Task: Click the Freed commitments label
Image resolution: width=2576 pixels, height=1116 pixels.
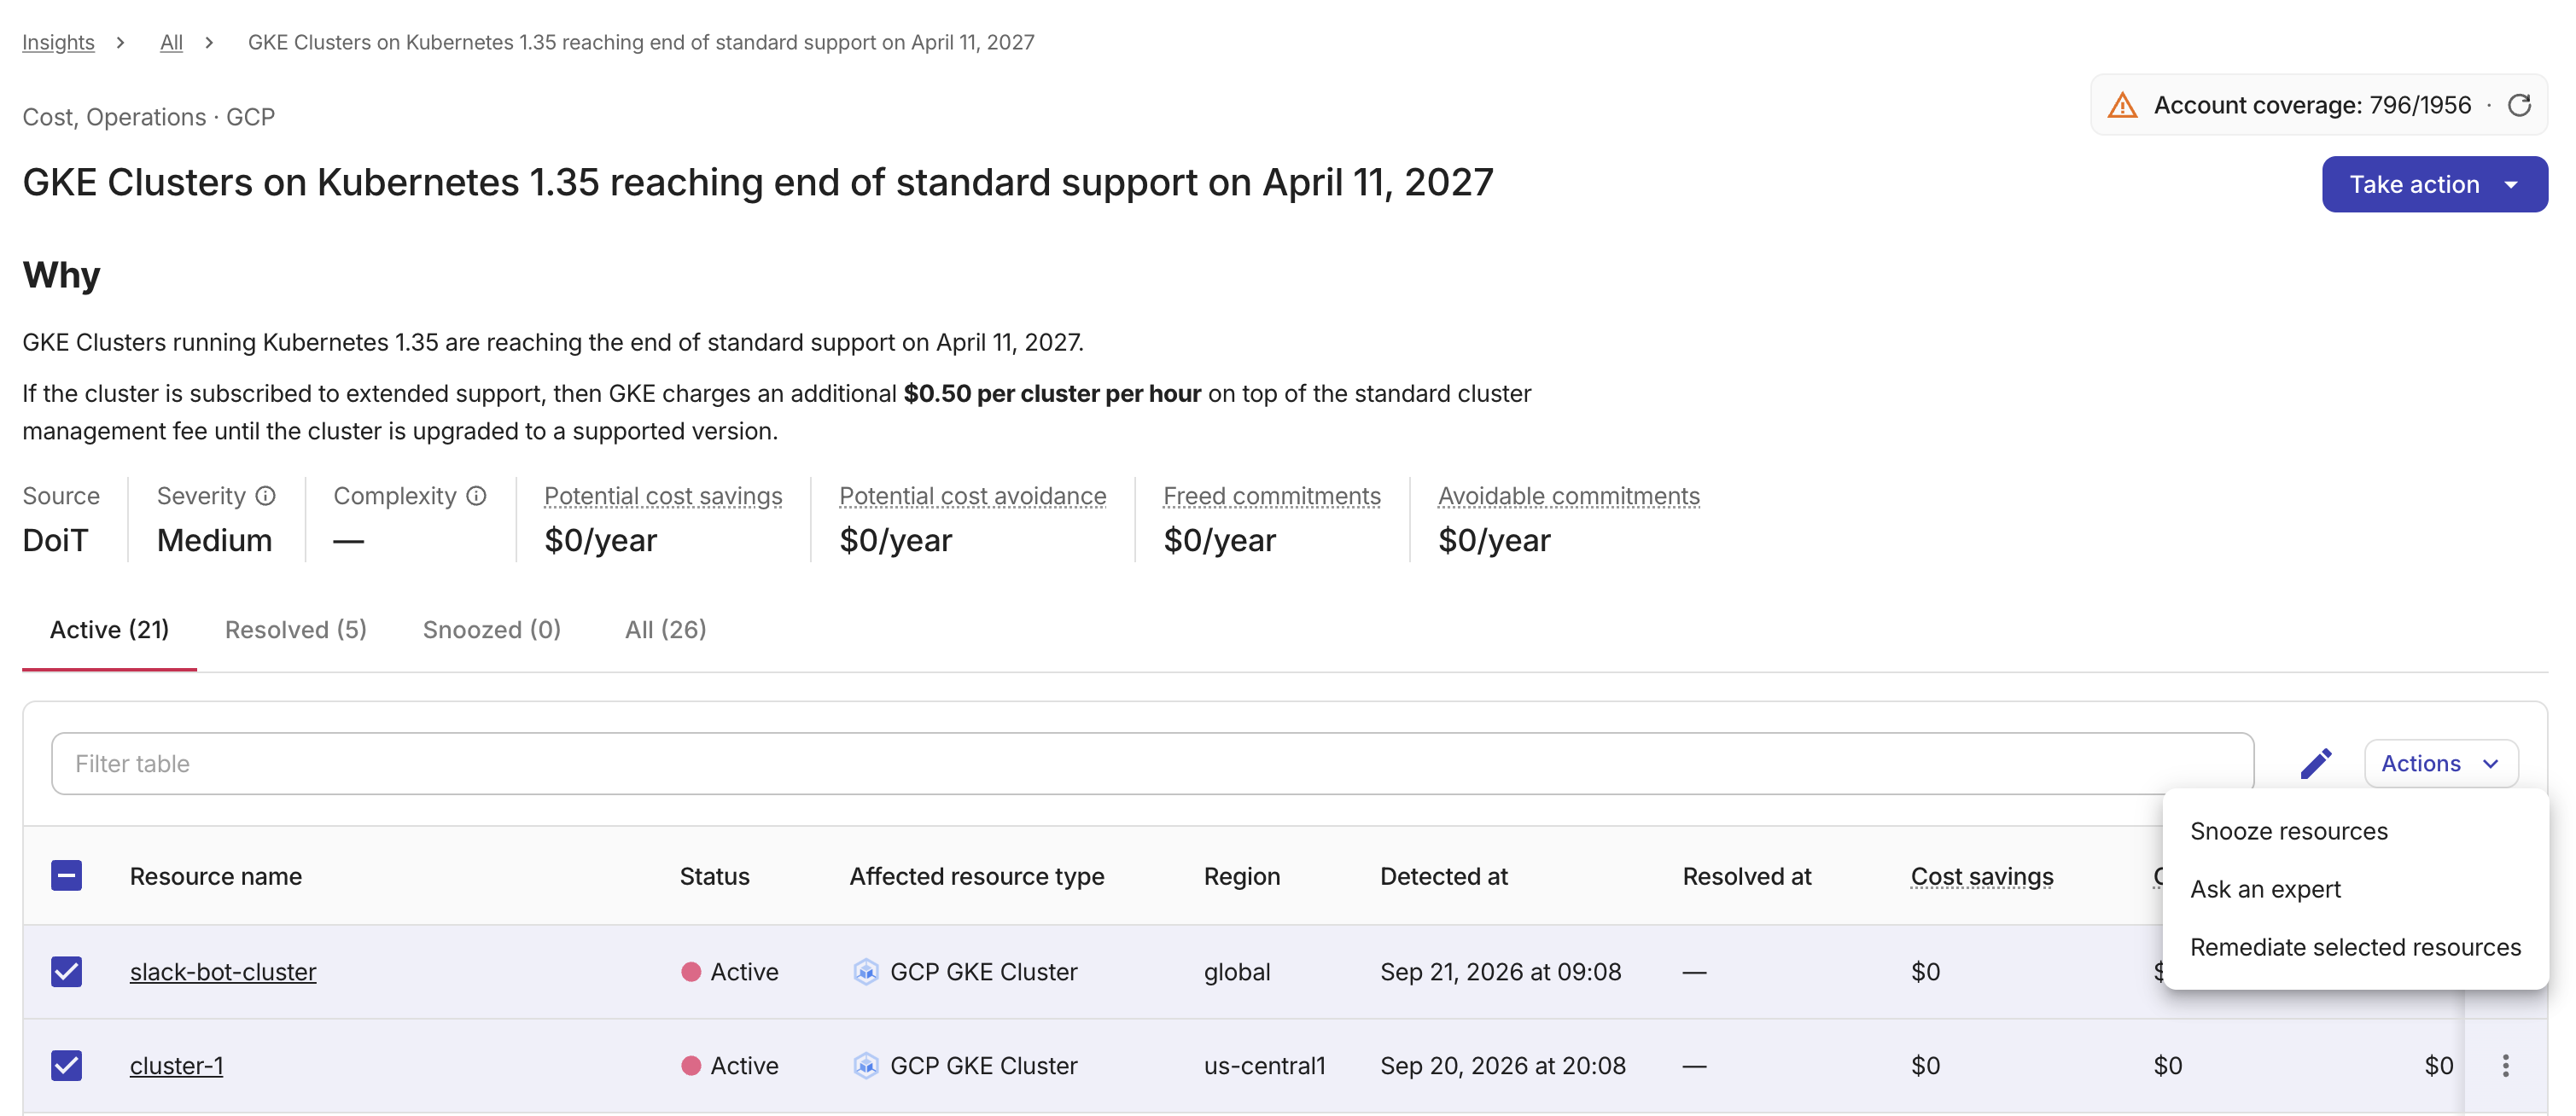Action: (1271, 496)
